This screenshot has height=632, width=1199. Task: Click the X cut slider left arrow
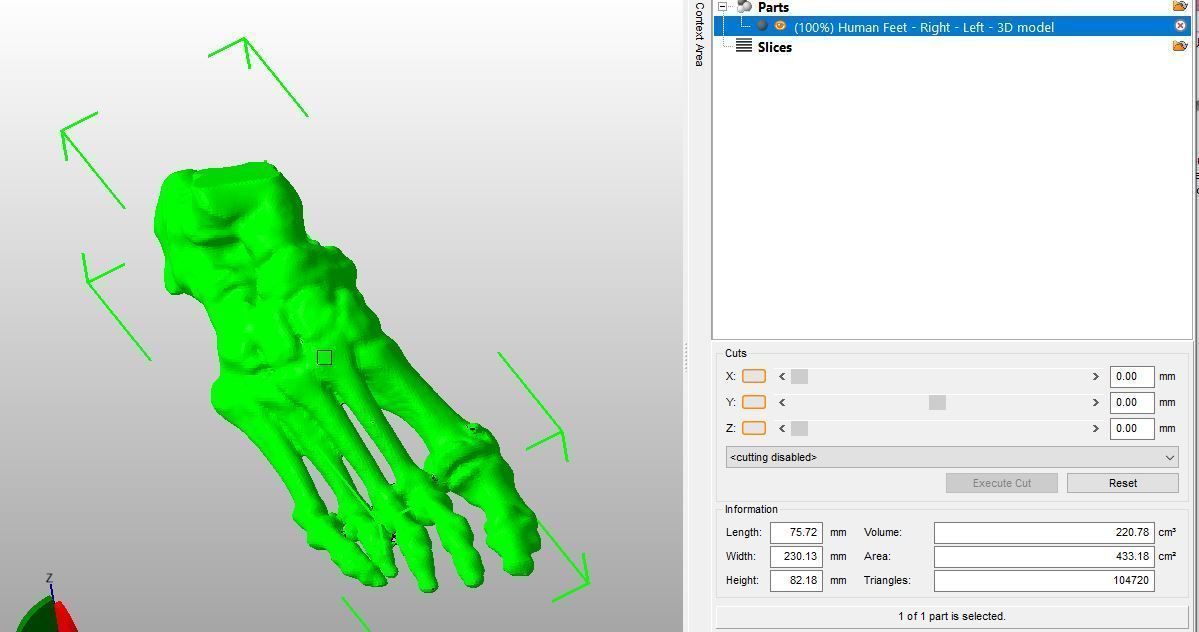(782, 376)
